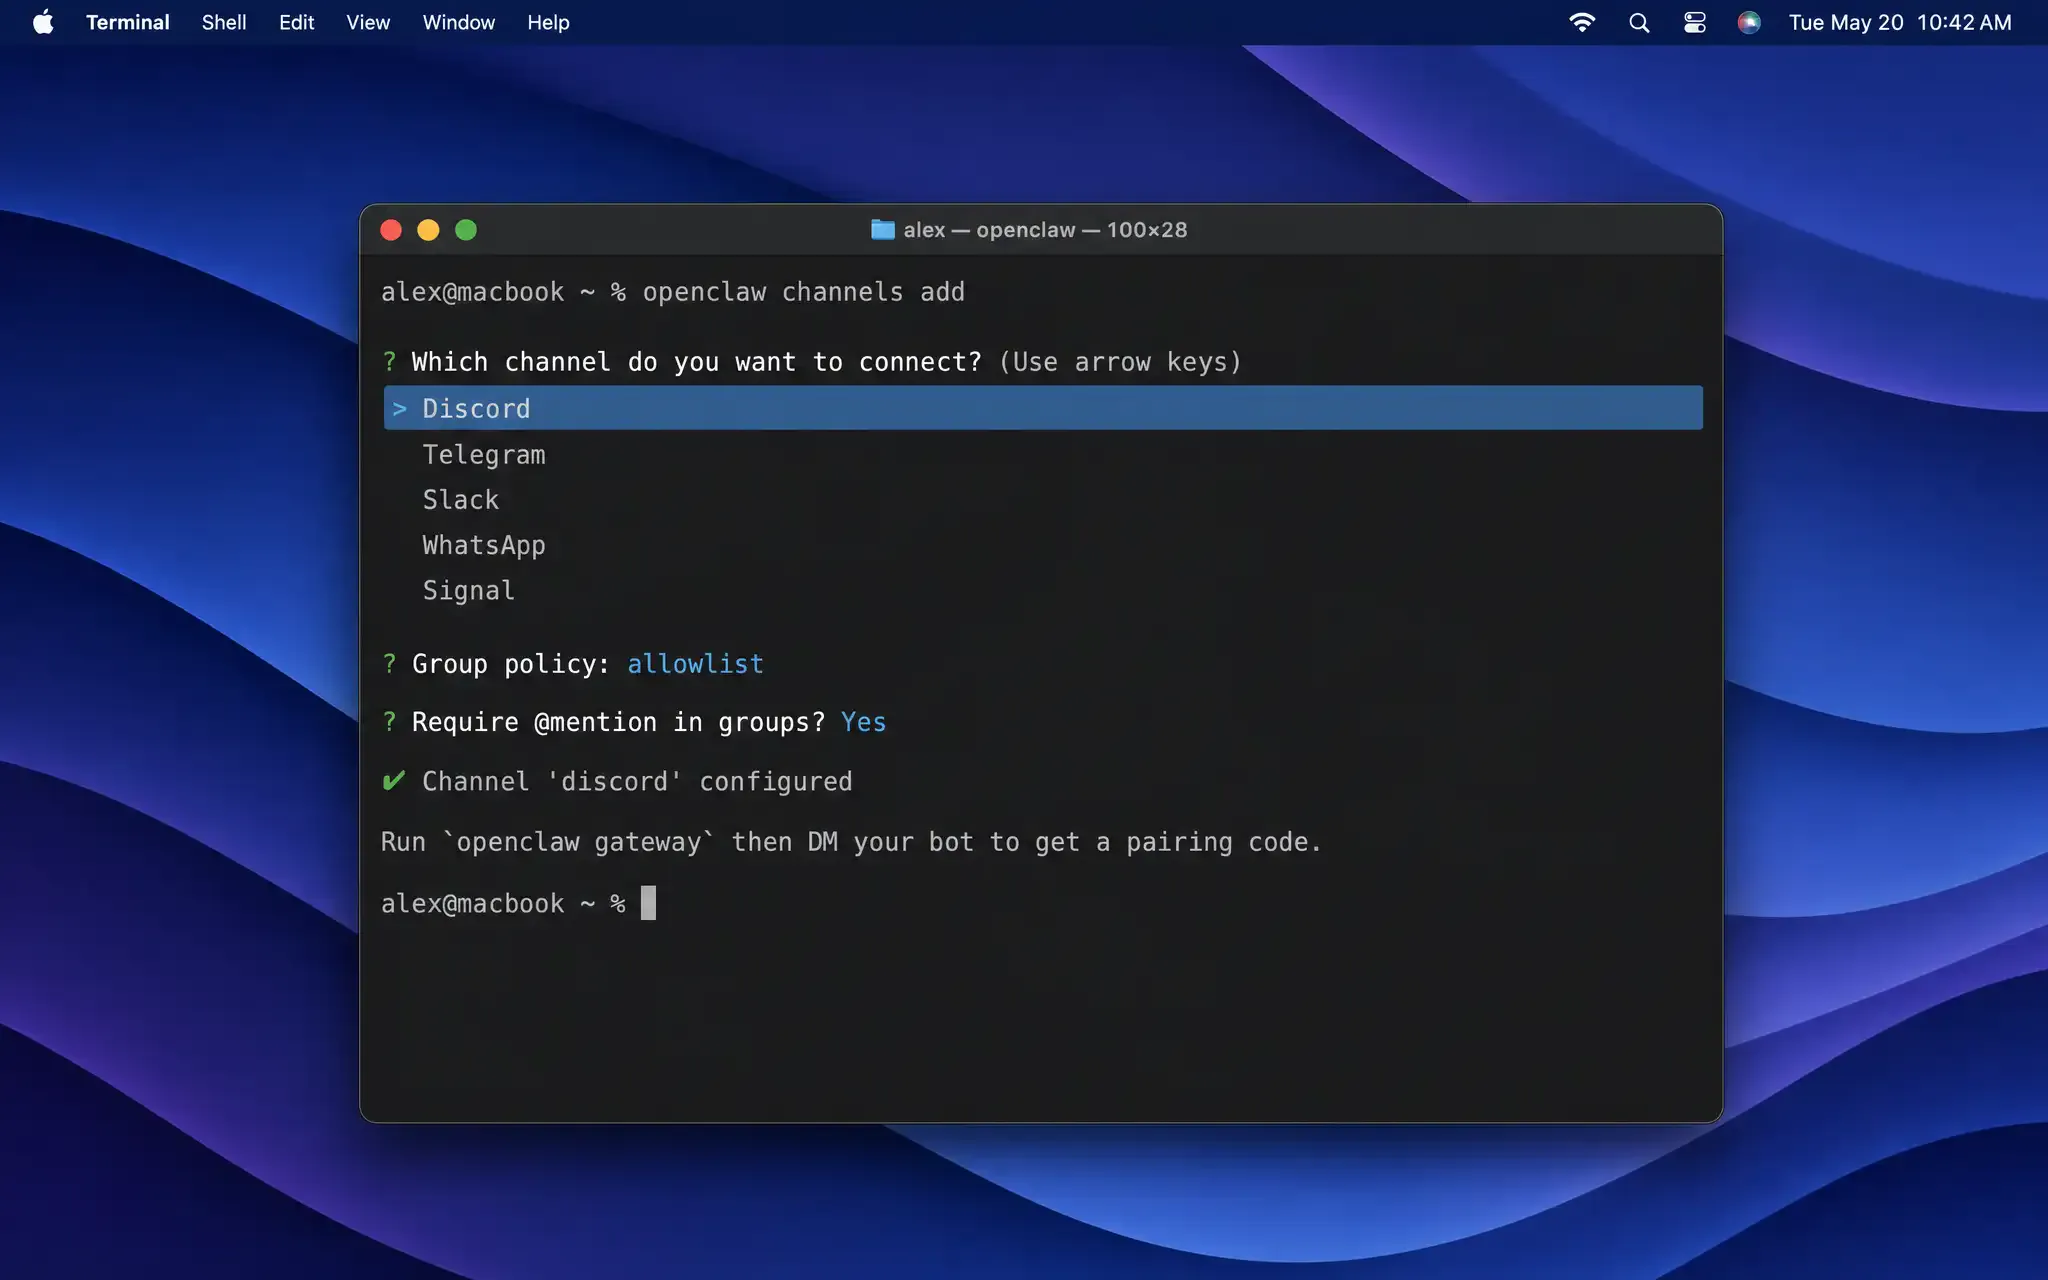Screen dimensions: 2048x1280
Task: Close the Terminal window with the red button
Action: 391,230
